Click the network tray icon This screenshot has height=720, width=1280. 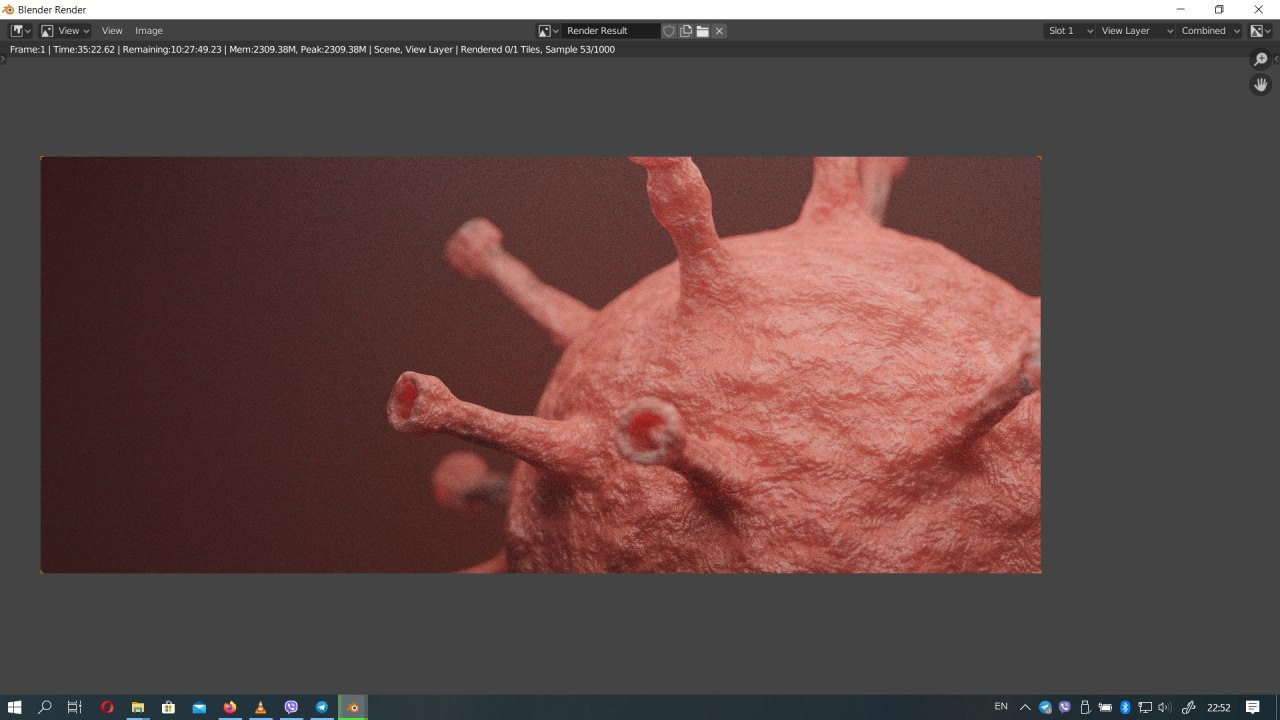point(1144,707)
